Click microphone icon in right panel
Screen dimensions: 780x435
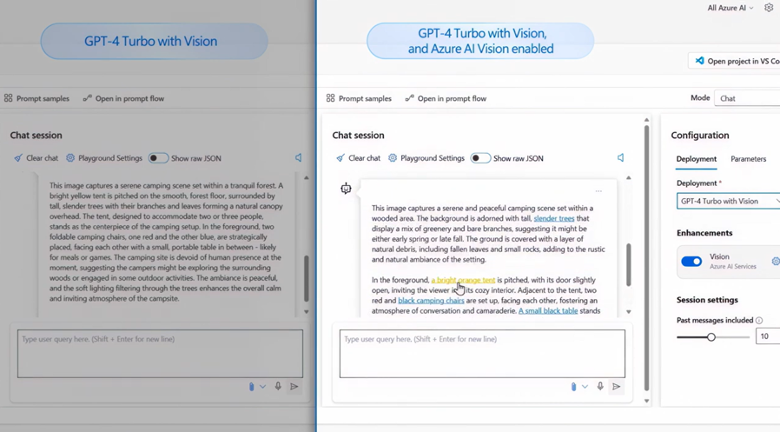(x=600, y=386)
